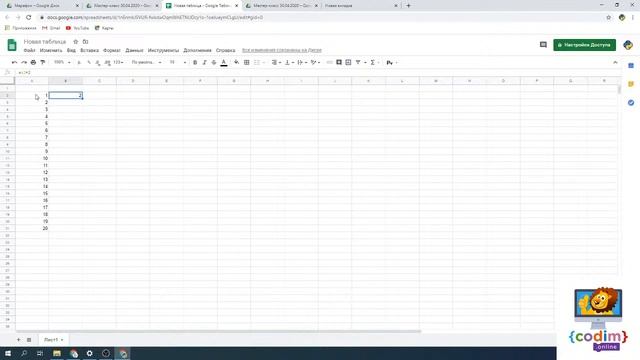This screenshot has width=640, height=360.
Task: Click the Filter funnel icon
Action: (x=358, y=62)
